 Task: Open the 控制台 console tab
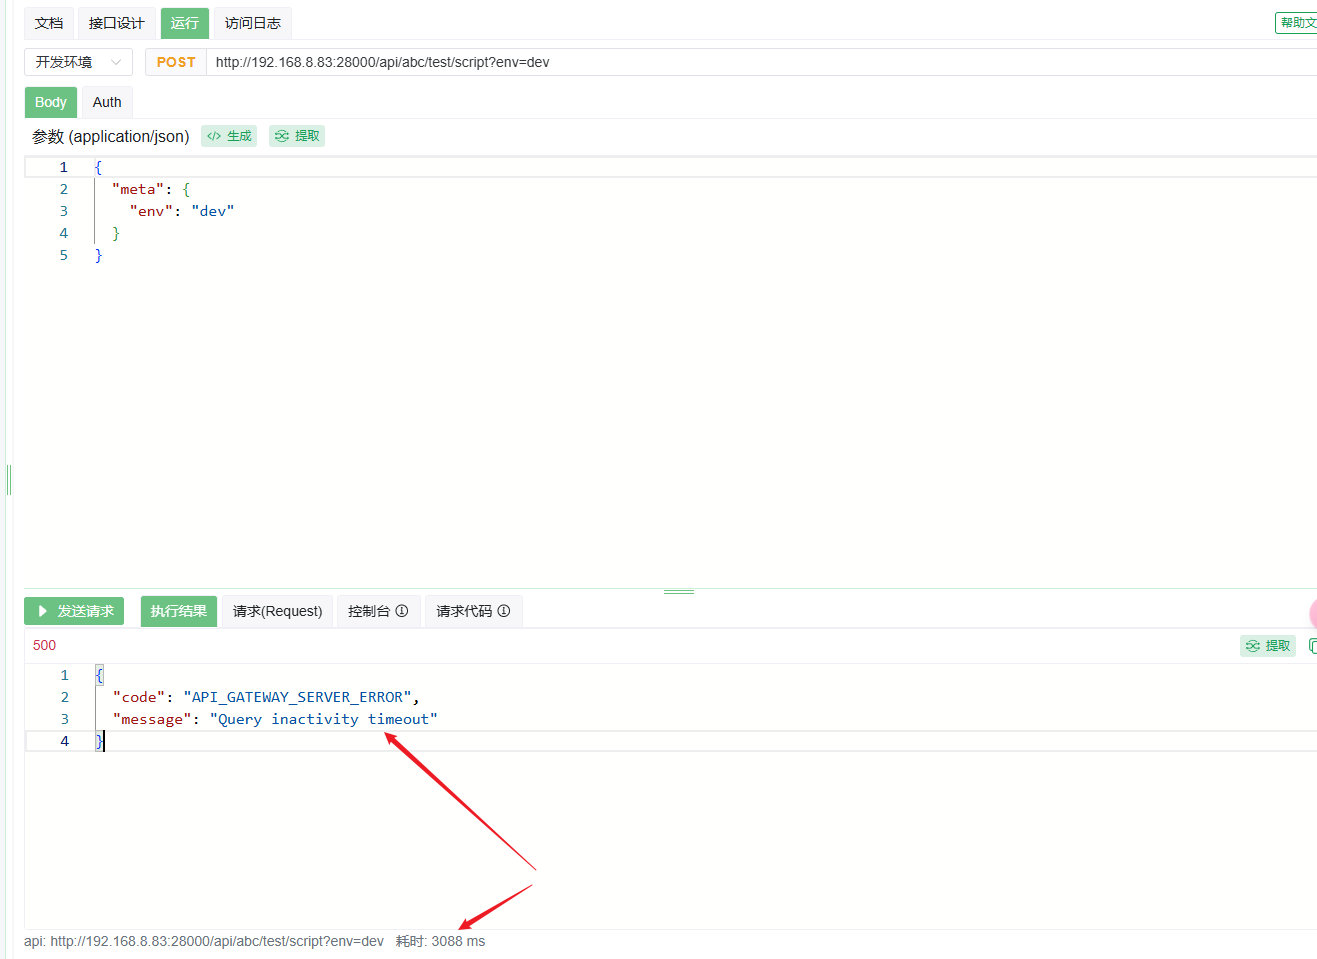(x=369, y=611)
